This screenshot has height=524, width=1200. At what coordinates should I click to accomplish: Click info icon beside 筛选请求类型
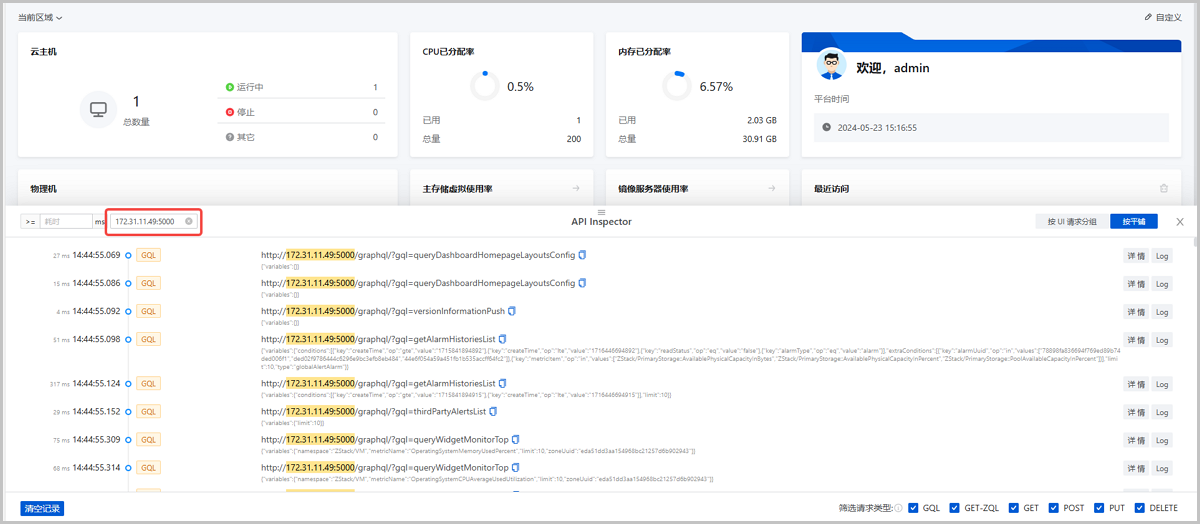coord(899,508)
